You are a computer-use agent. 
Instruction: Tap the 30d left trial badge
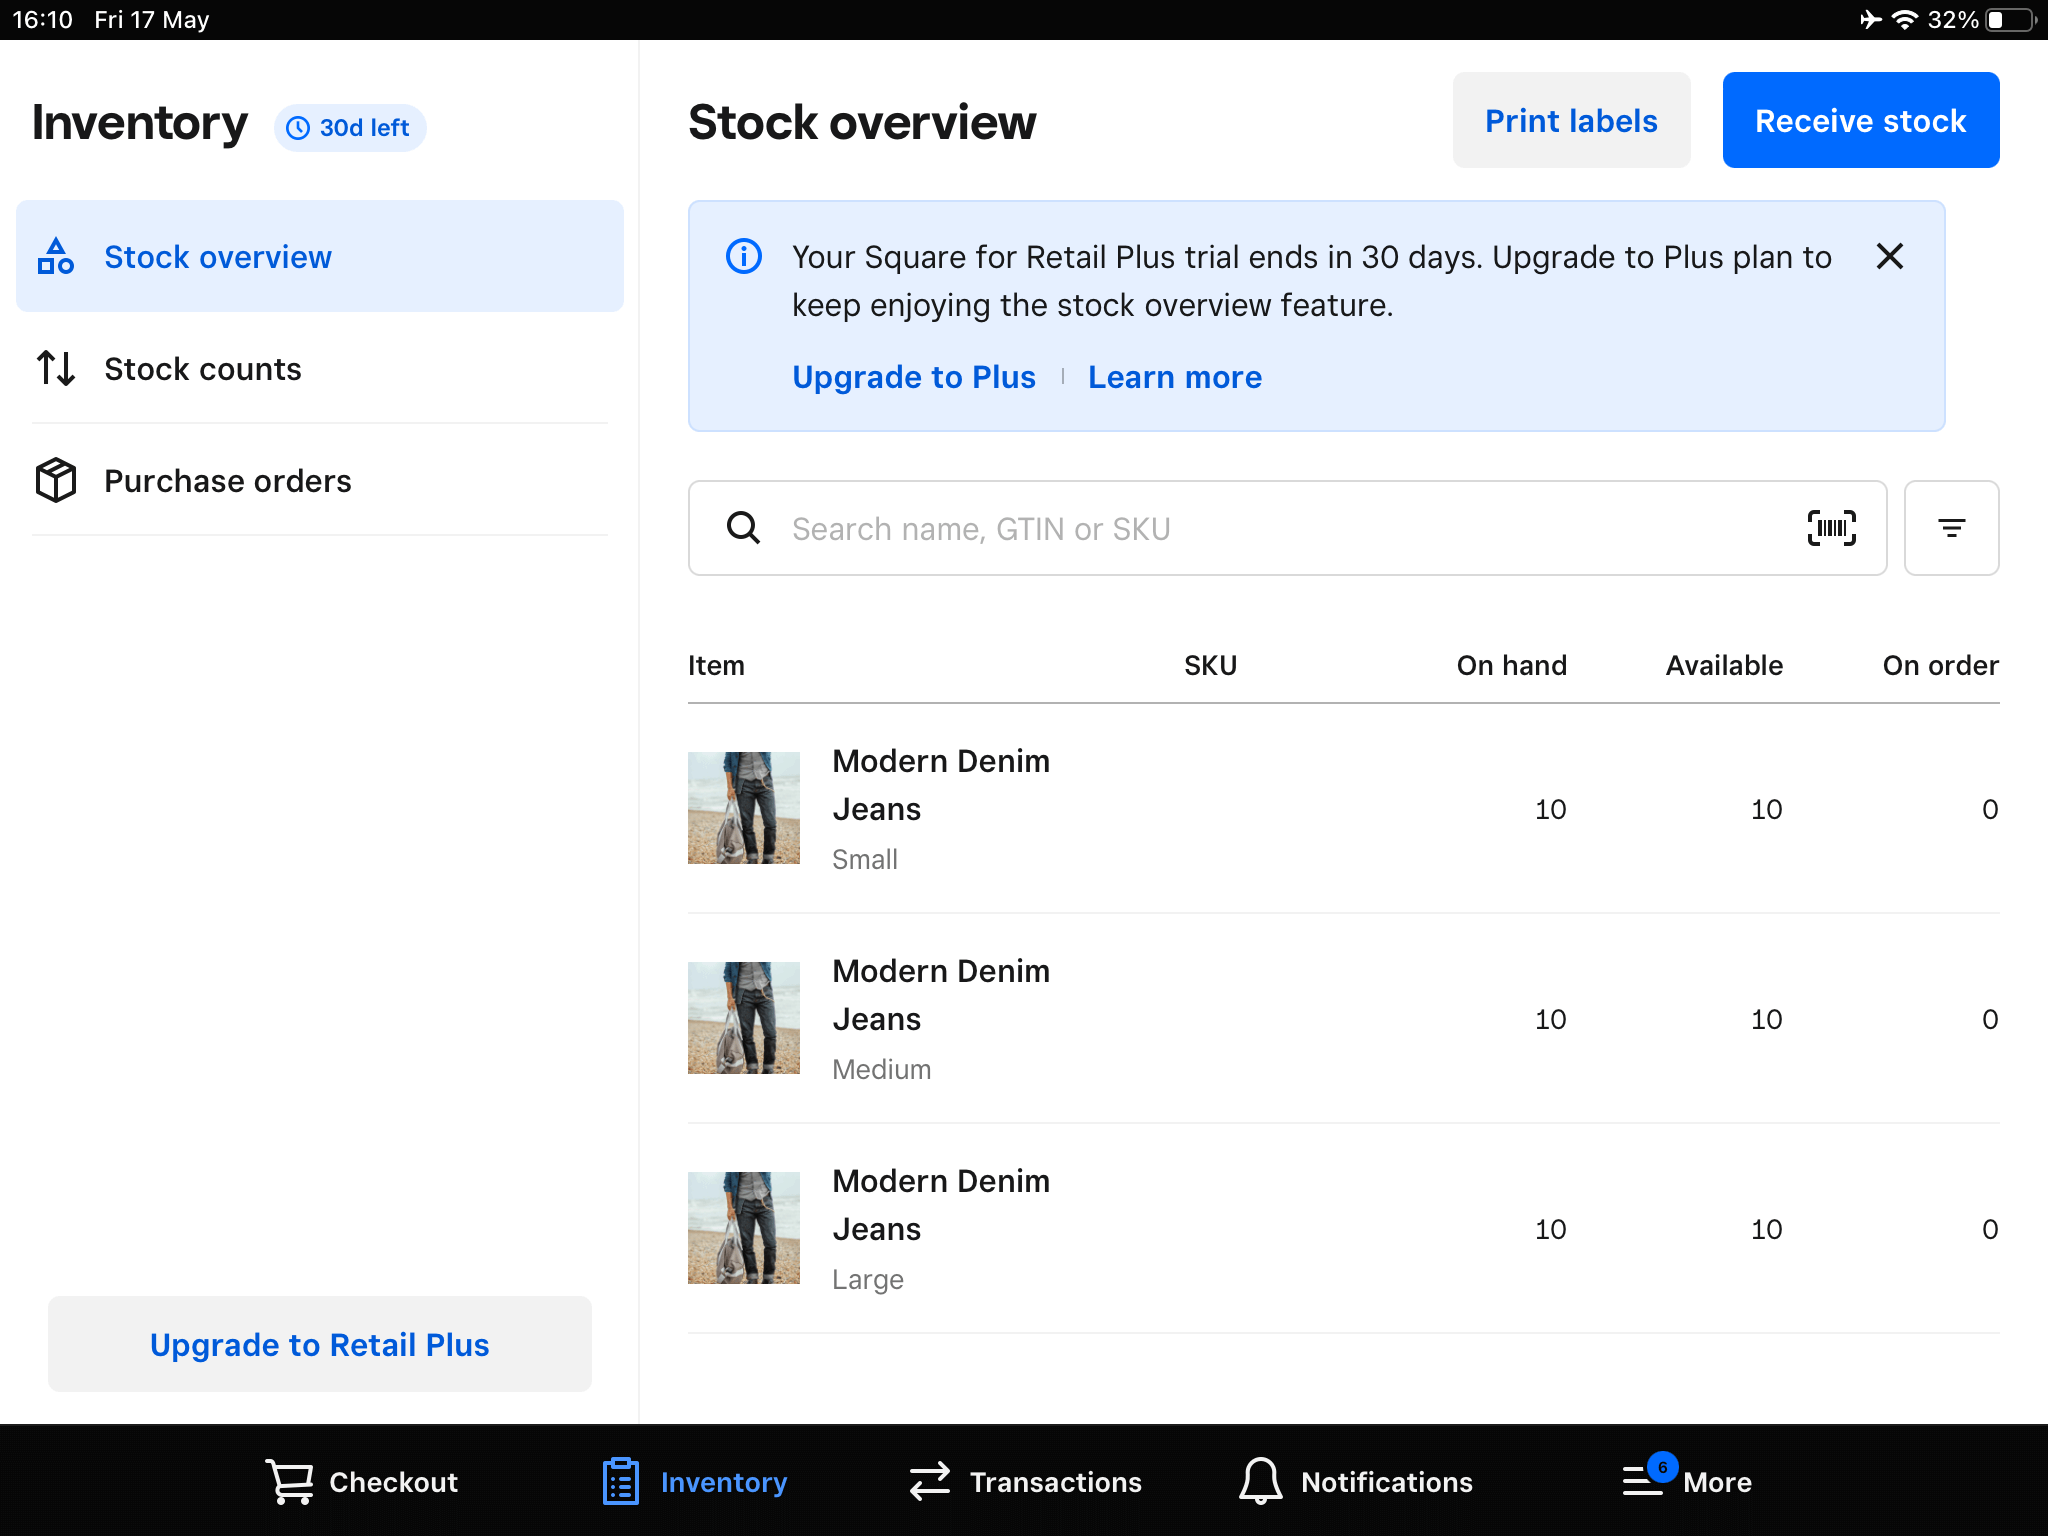(349, 127)
